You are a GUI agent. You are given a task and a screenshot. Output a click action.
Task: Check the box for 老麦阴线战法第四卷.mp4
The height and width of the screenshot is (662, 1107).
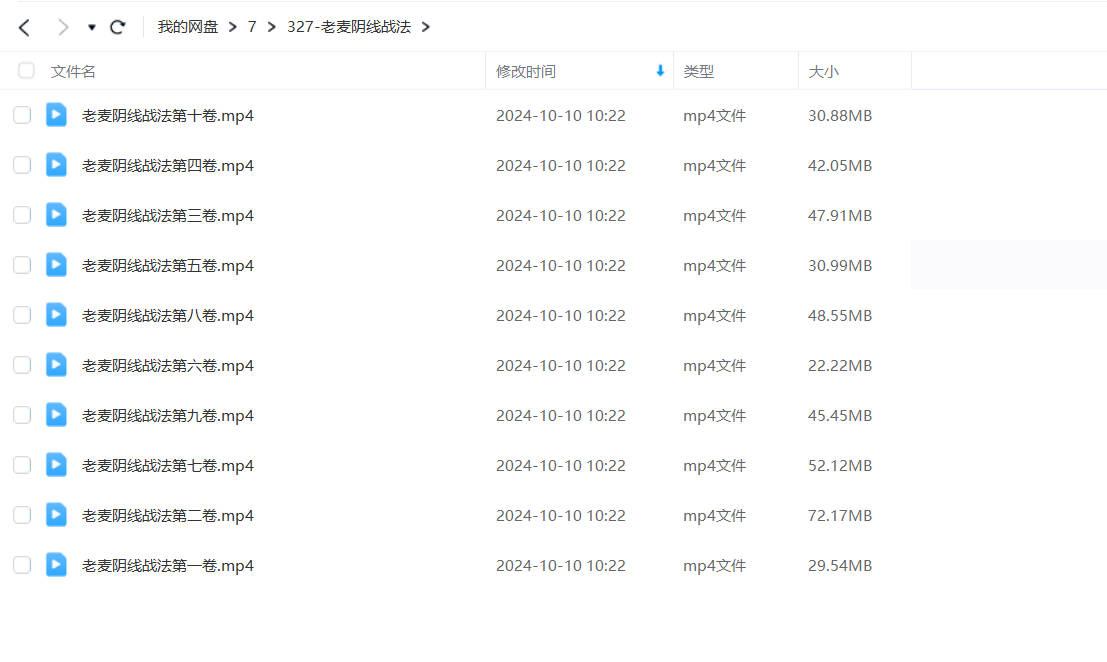23,165
